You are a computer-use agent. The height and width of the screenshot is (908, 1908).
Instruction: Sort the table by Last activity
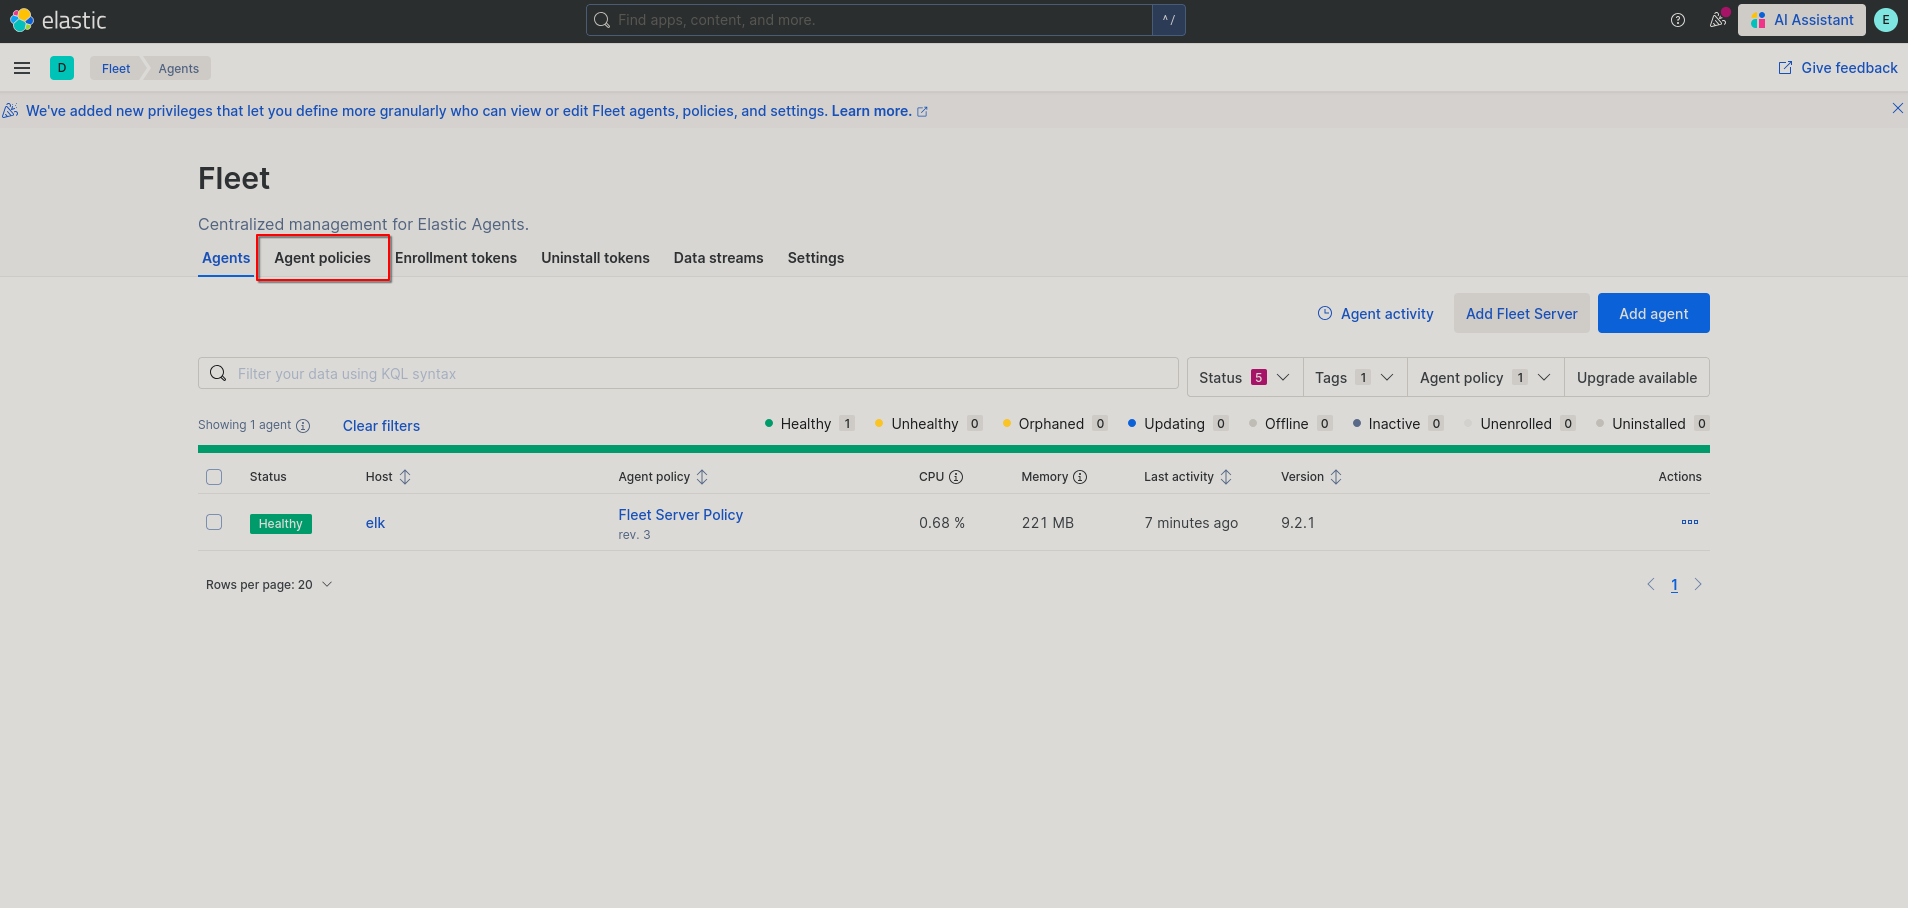(1188, 477)
